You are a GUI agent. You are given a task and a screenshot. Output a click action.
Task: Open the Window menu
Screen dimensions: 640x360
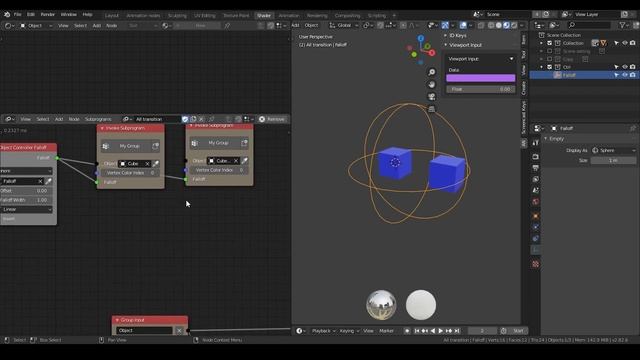pos(69,14)
